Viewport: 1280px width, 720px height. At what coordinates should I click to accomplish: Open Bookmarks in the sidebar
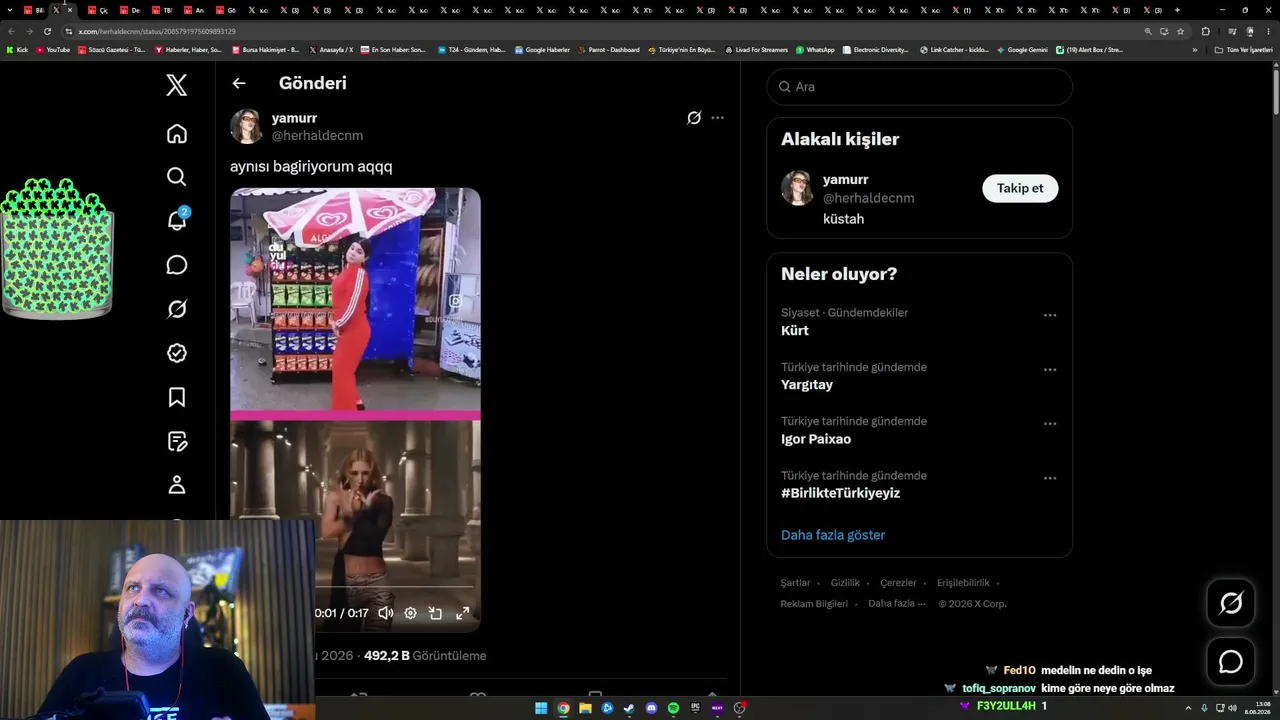point(177,397)
